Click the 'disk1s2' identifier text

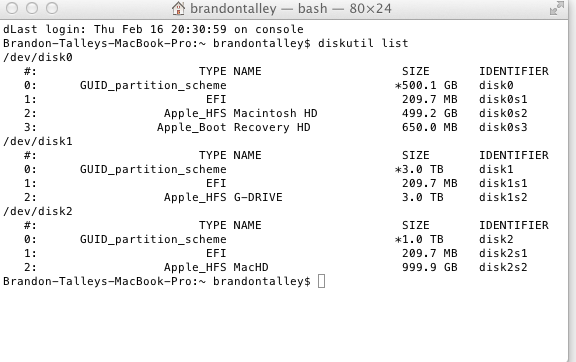503,197
